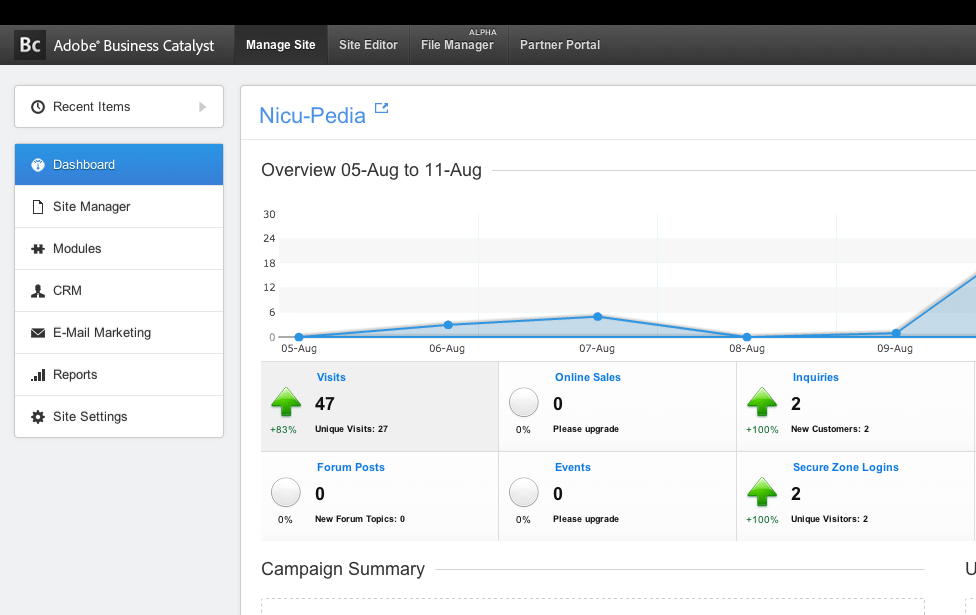Click the 09-Aug chart data point
976x615 pixels.
(x=896, y=333)
